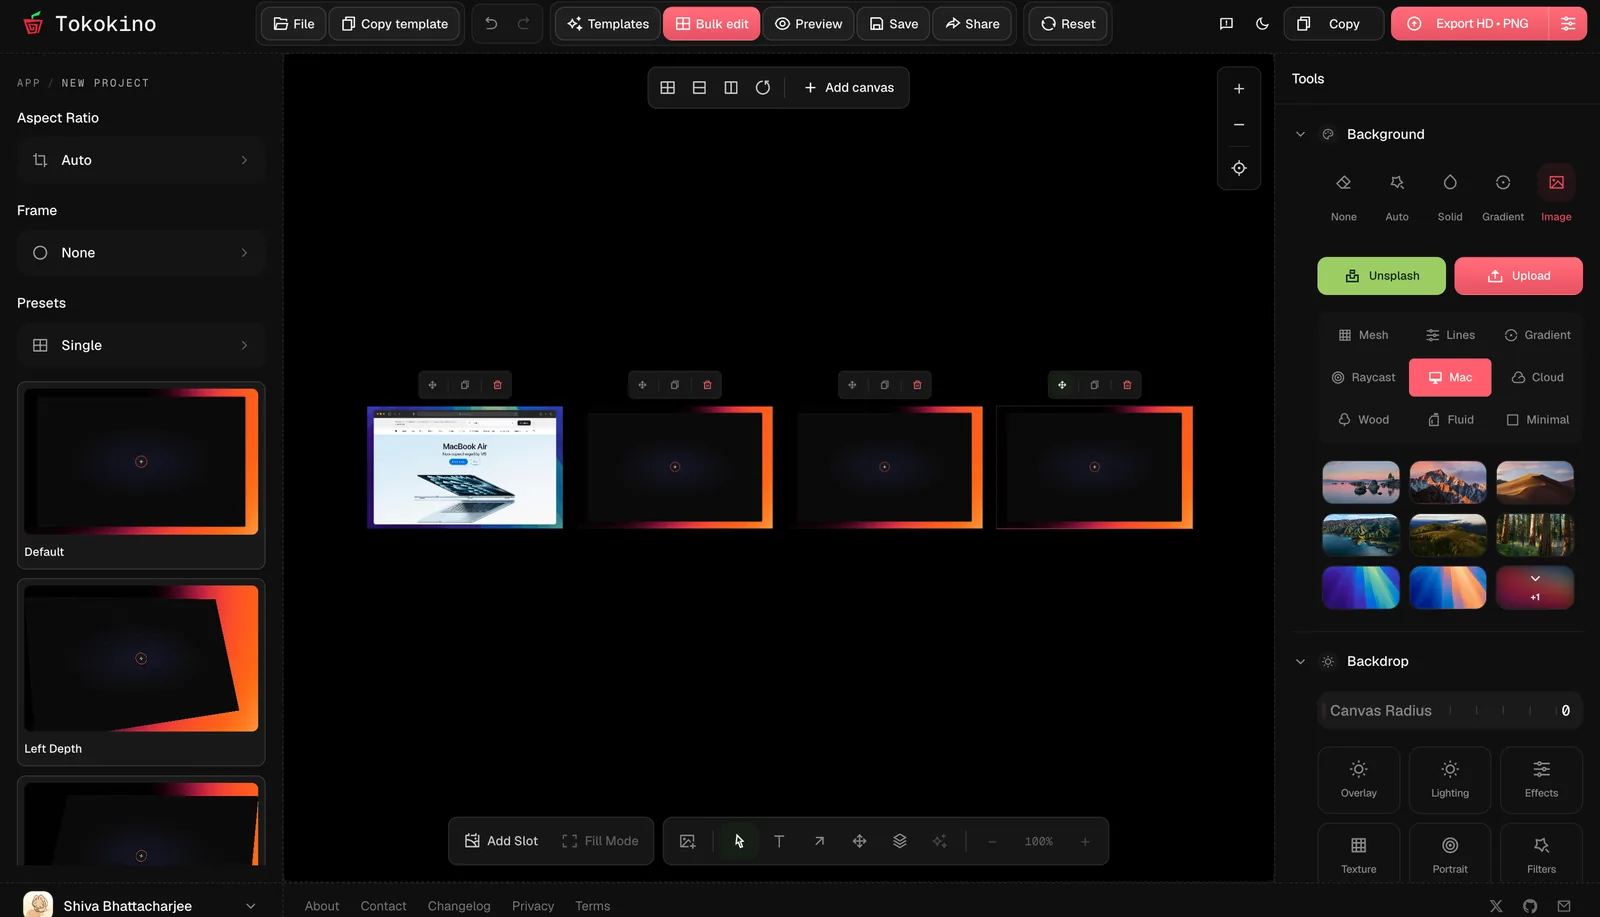Open the Presets Single dropdown
This screenshot has width=1600, height=917.
(x=141, y=345)
